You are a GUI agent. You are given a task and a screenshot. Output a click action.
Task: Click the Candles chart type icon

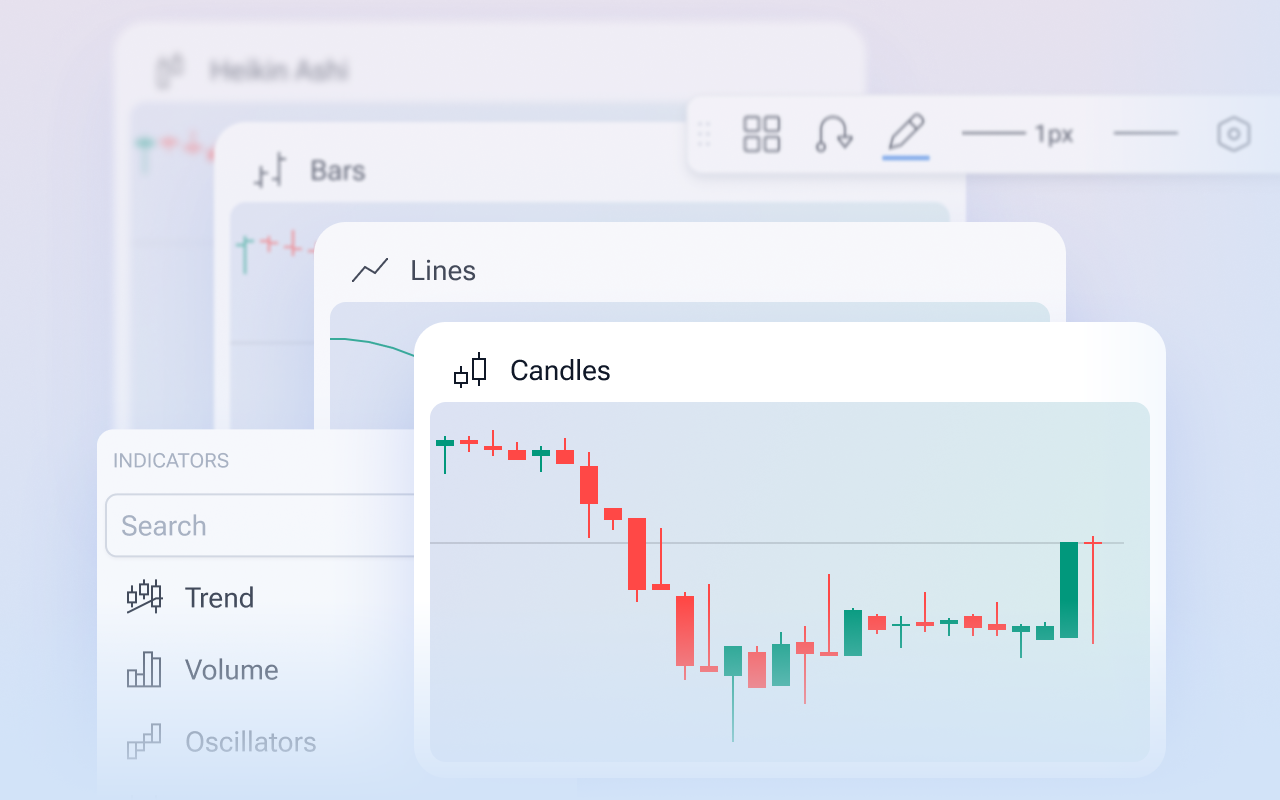pyautogui.click(x=470, y=371)
